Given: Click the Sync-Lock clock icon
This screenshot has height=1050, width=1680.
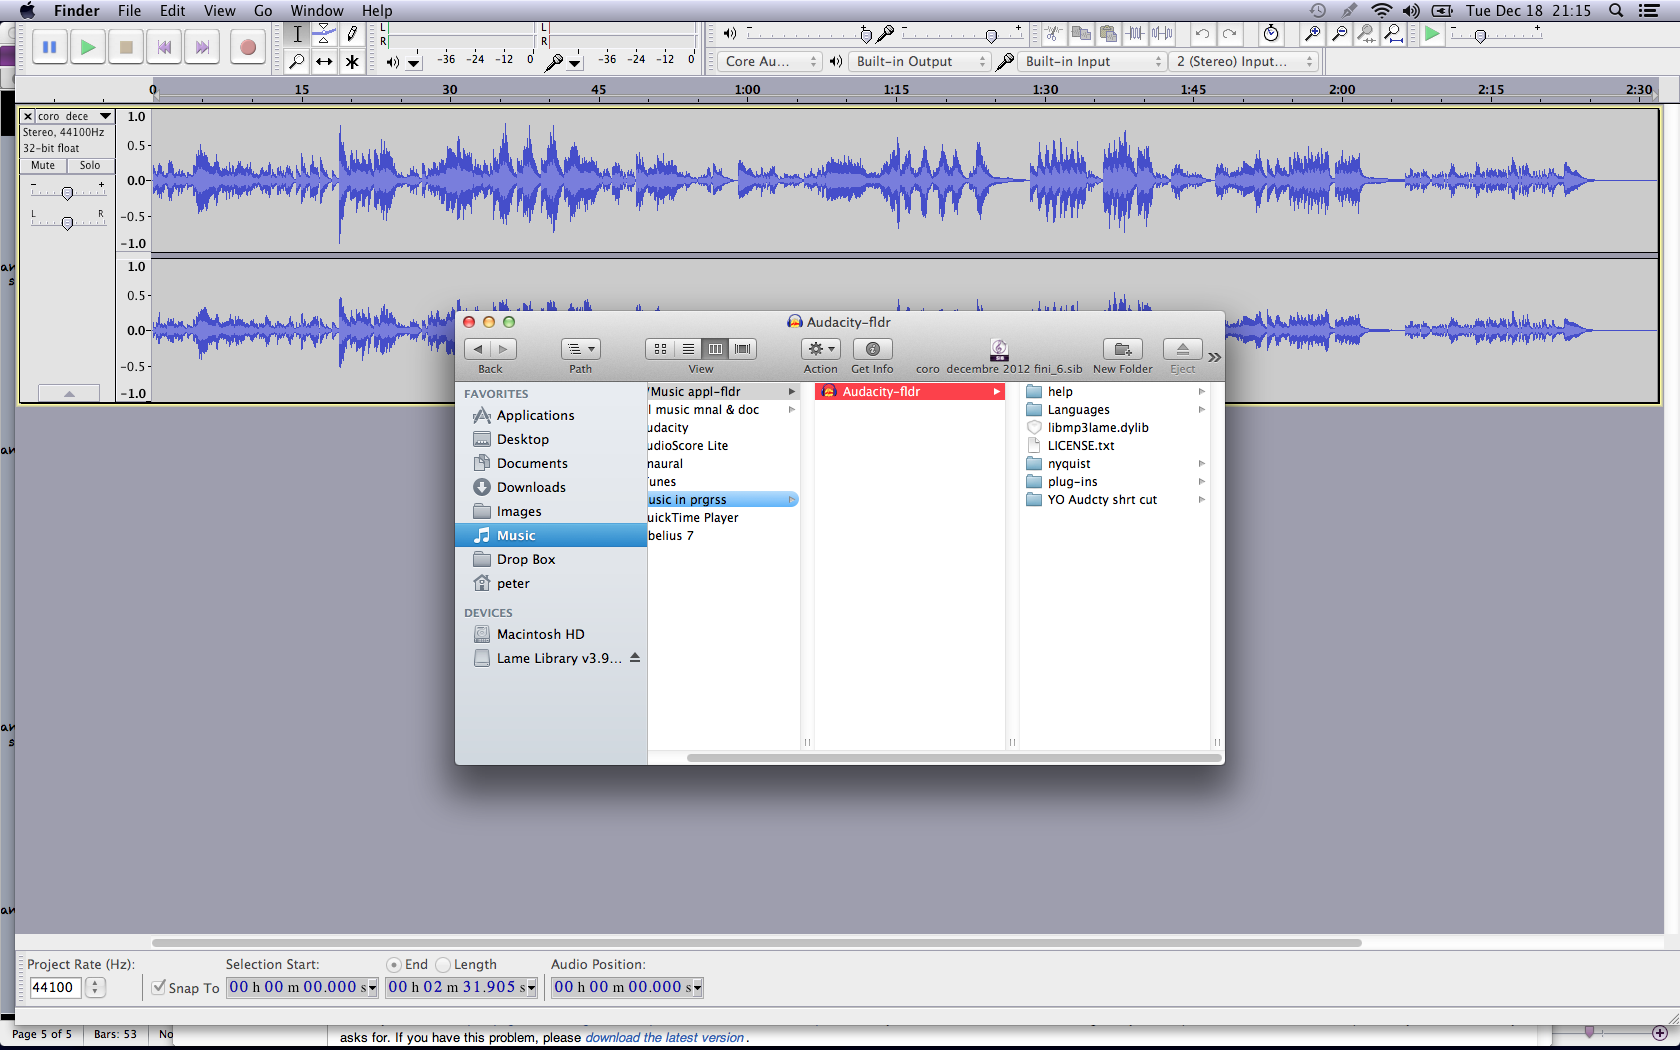Looking at the screenshot, I should click(1271, 34).
